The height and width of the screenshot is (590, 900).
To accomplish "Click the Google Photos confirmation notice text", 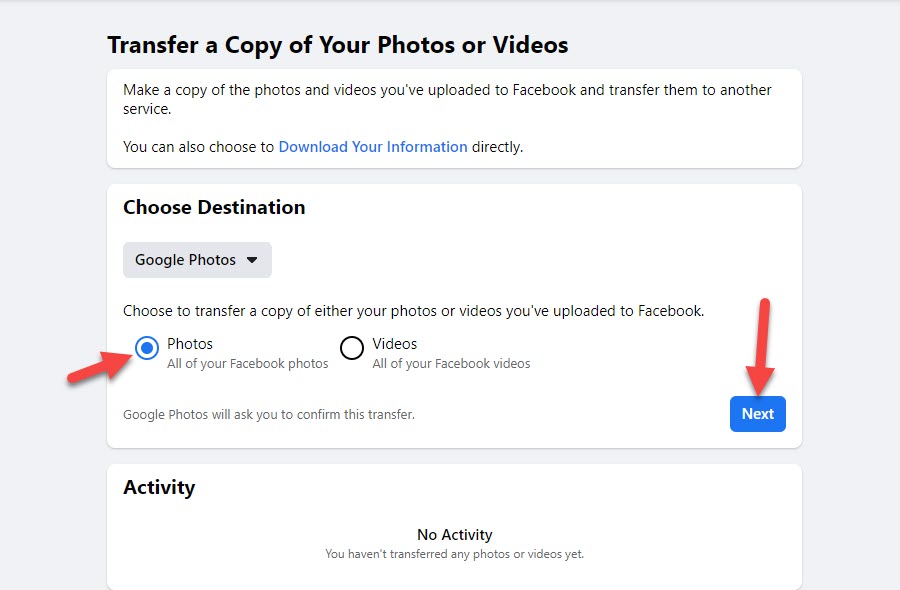I will click(268, 414).
